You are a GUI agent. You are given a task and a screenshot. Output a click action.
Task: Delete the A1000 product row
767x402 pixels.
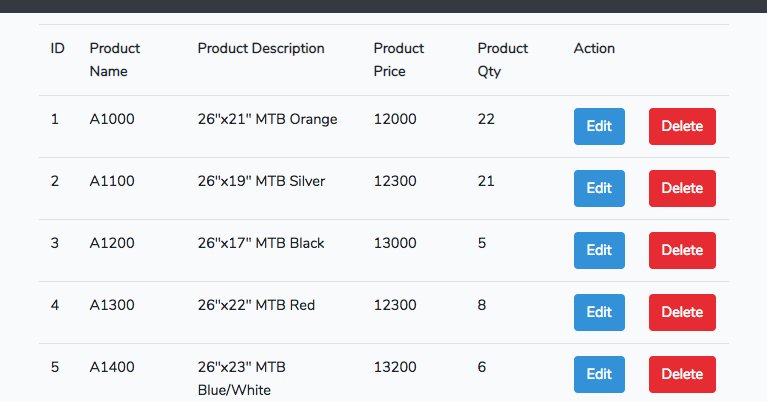(x=682, y=127)
